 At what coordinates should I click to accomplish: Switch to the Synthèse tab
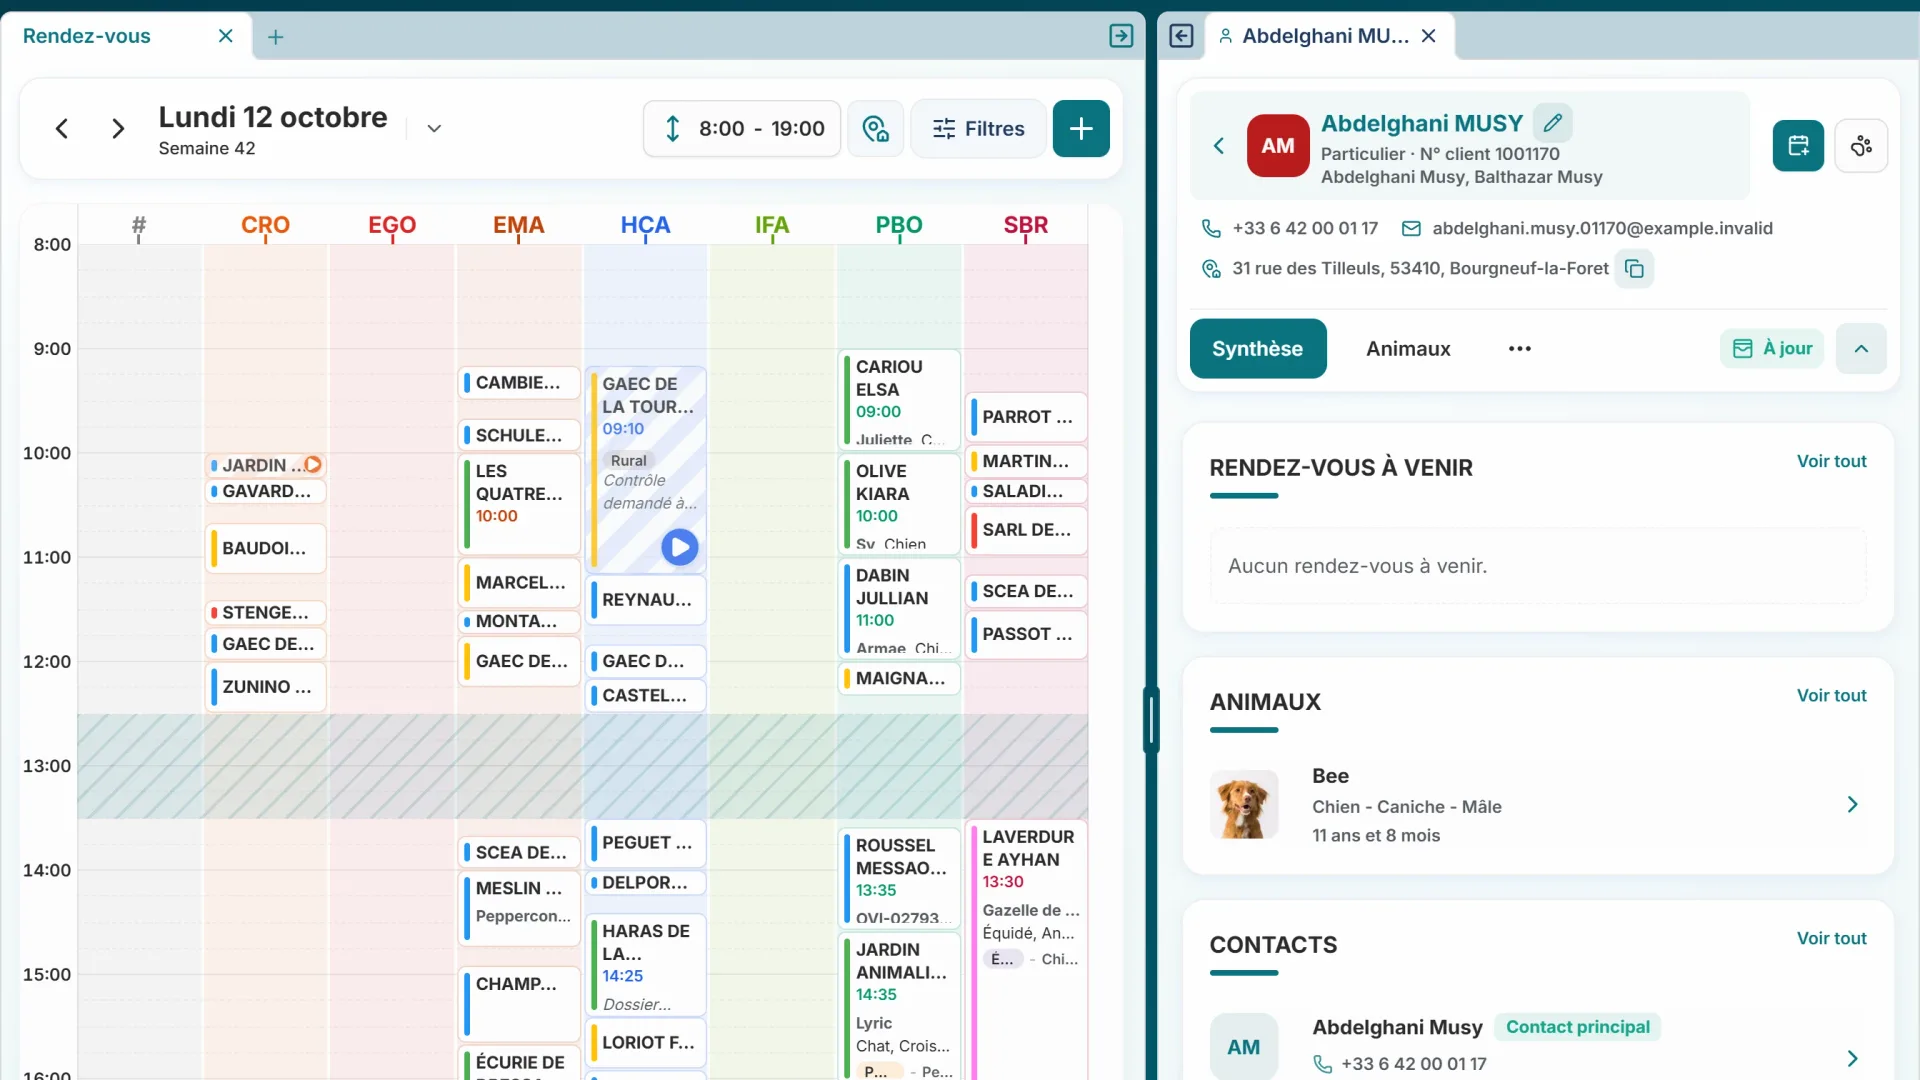tap(1258, 349)
